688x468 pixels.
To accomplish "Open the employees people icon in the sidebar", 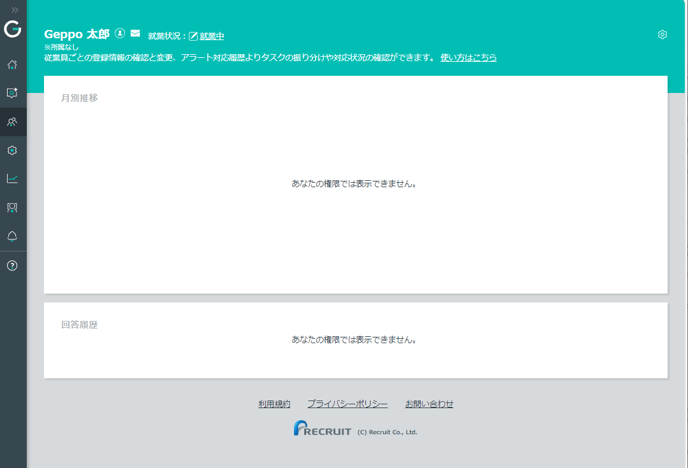I will pos(12,121).
